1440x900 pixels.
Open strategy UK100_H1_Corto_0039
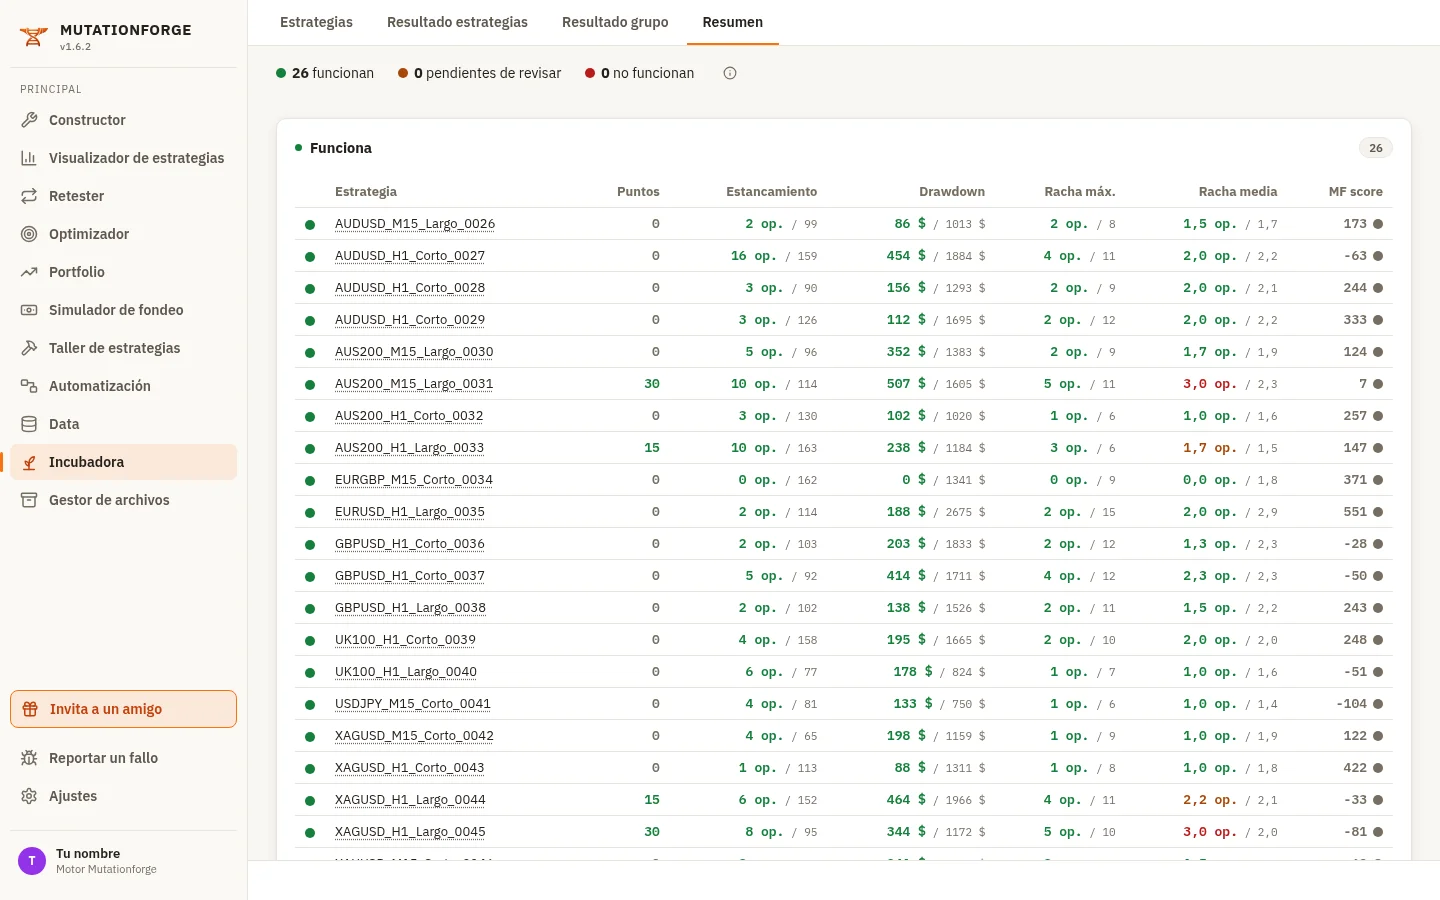[405, 640]
